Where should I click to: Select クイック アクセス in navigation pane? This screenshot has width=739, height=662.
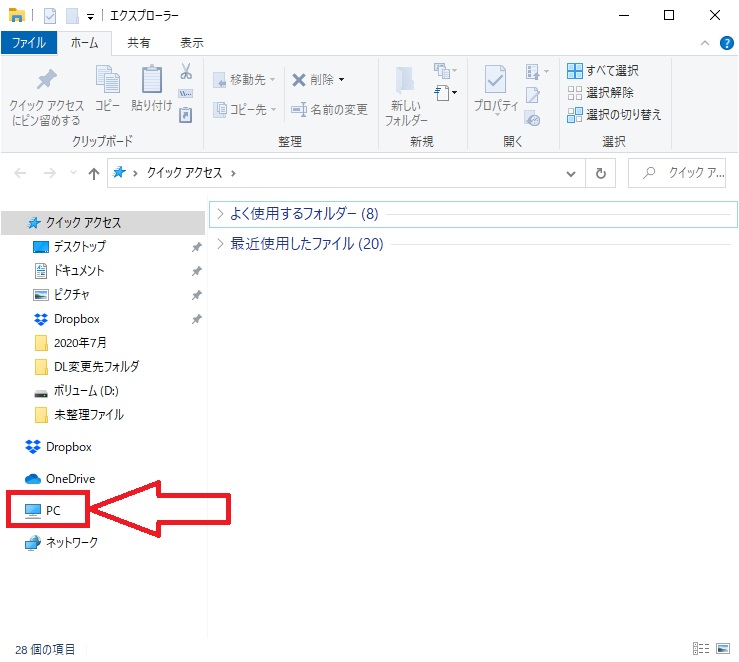(x=103, y=222)
